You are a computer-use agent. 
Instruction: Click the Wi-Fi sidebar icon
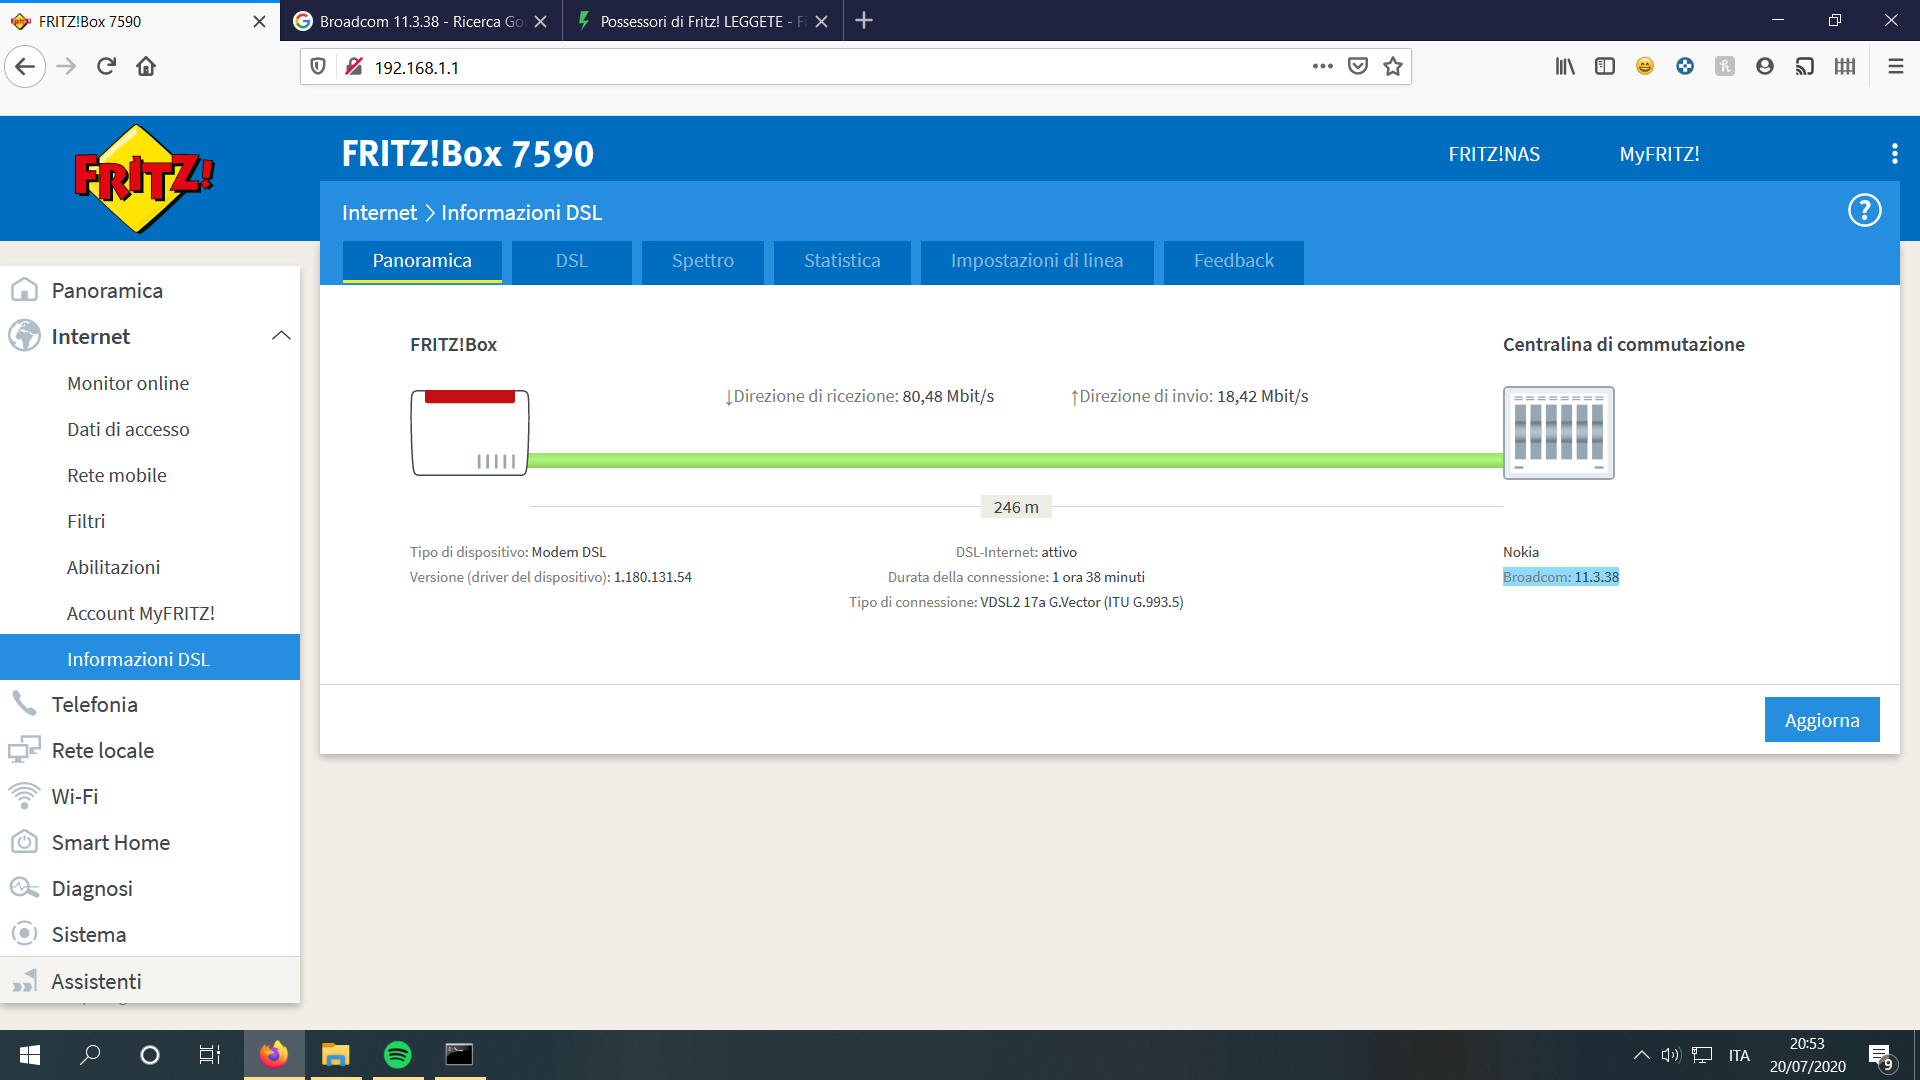tap(24, 796)
